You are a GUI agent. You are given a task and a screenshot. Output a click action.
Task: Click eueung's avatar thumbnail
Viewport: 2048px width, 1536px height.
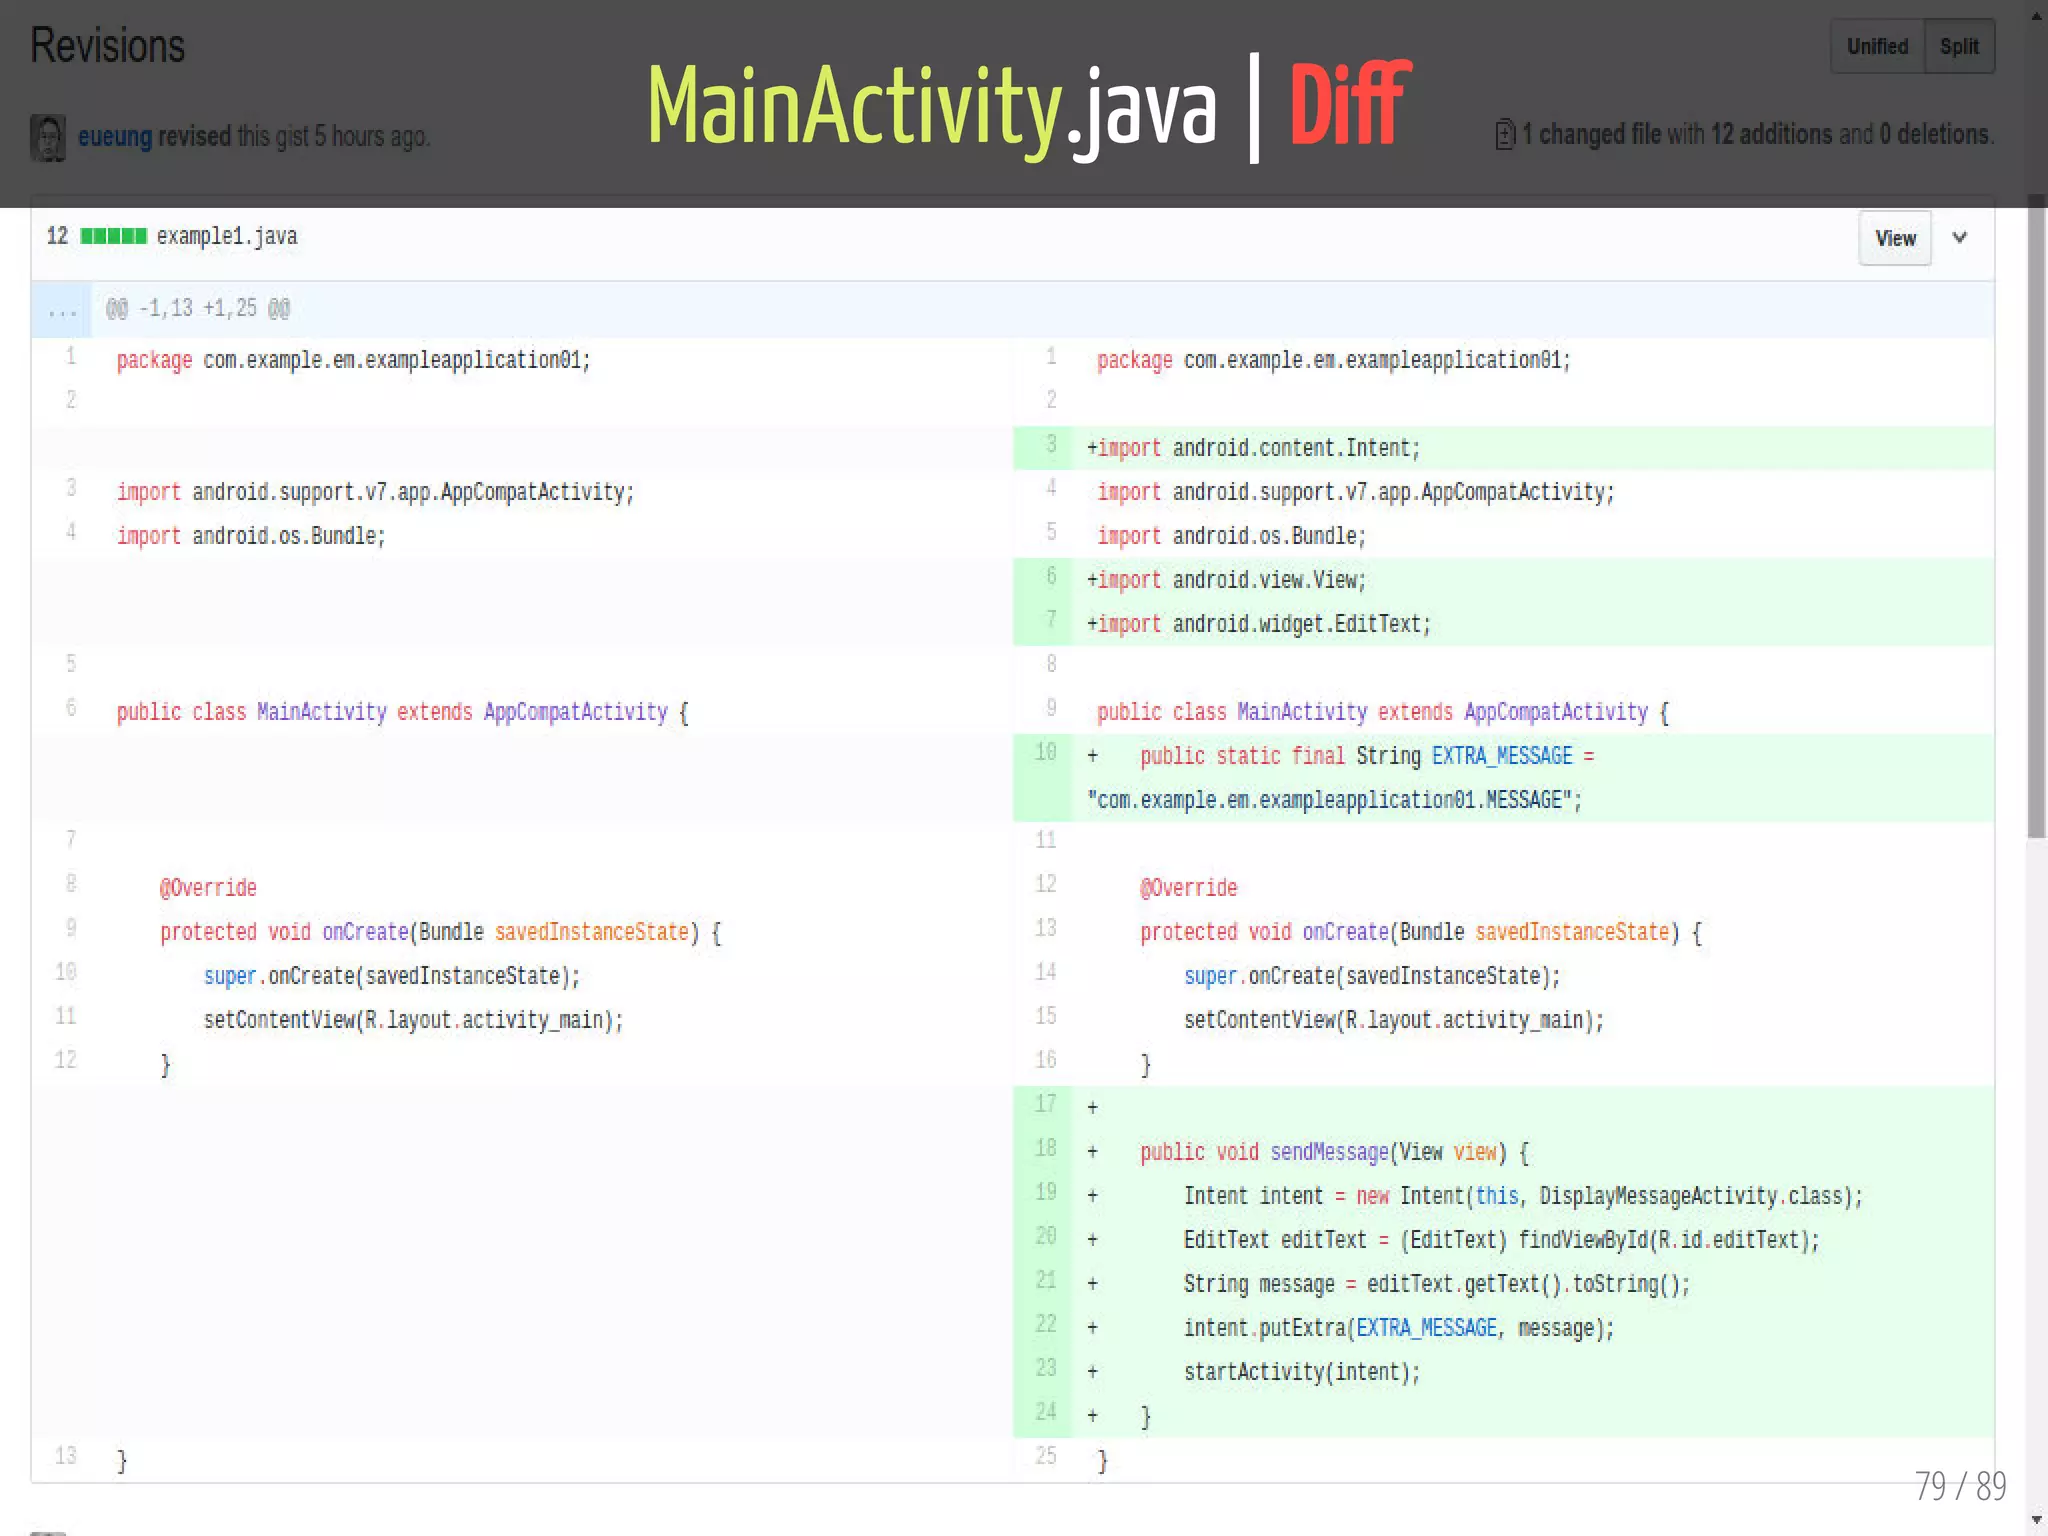(x=48, y=137)
